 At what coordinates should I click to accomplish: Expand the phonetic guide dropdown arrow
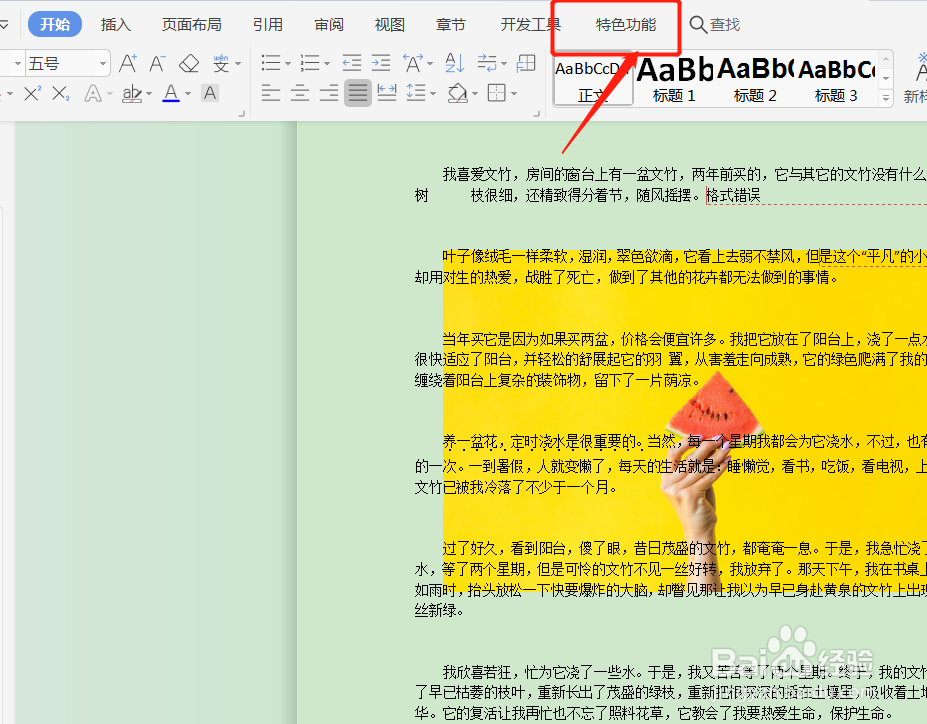(238, 63)
